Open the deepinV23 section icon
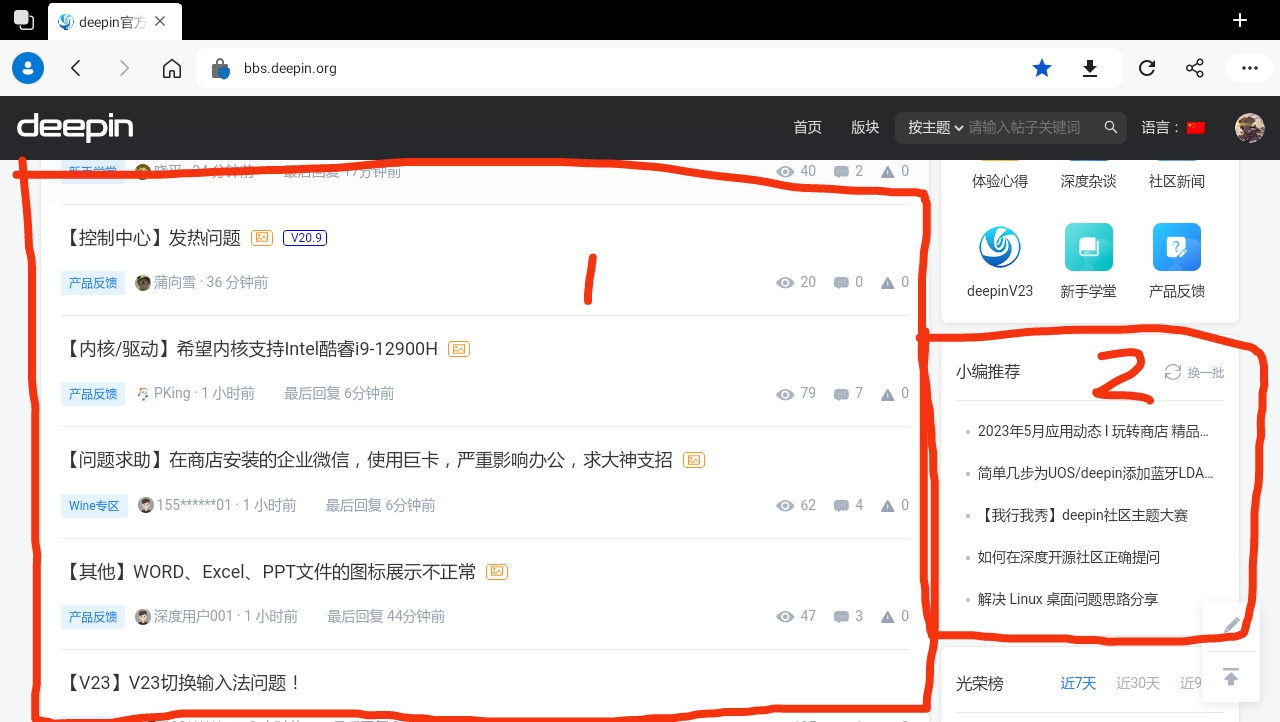Screen dimensions: 1280x722 click(x=999, y=247)
